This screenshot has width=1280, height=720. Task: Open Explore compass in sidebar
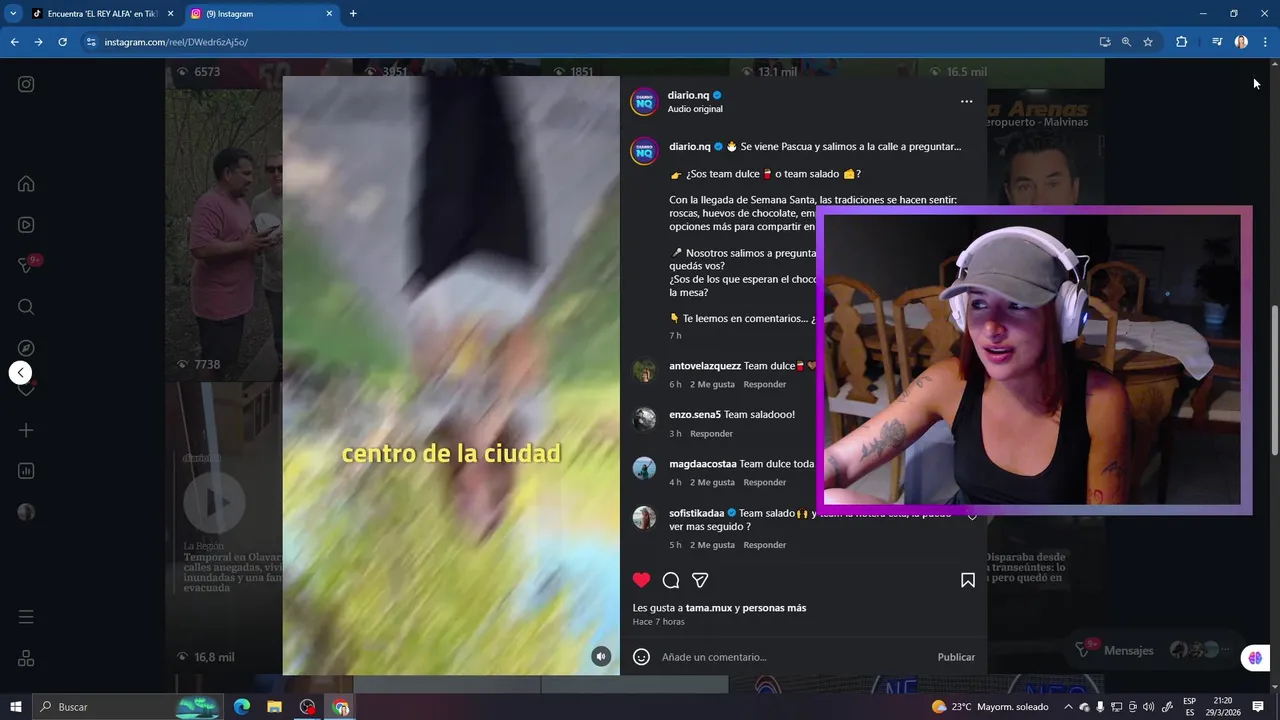[x=26, y=348]
